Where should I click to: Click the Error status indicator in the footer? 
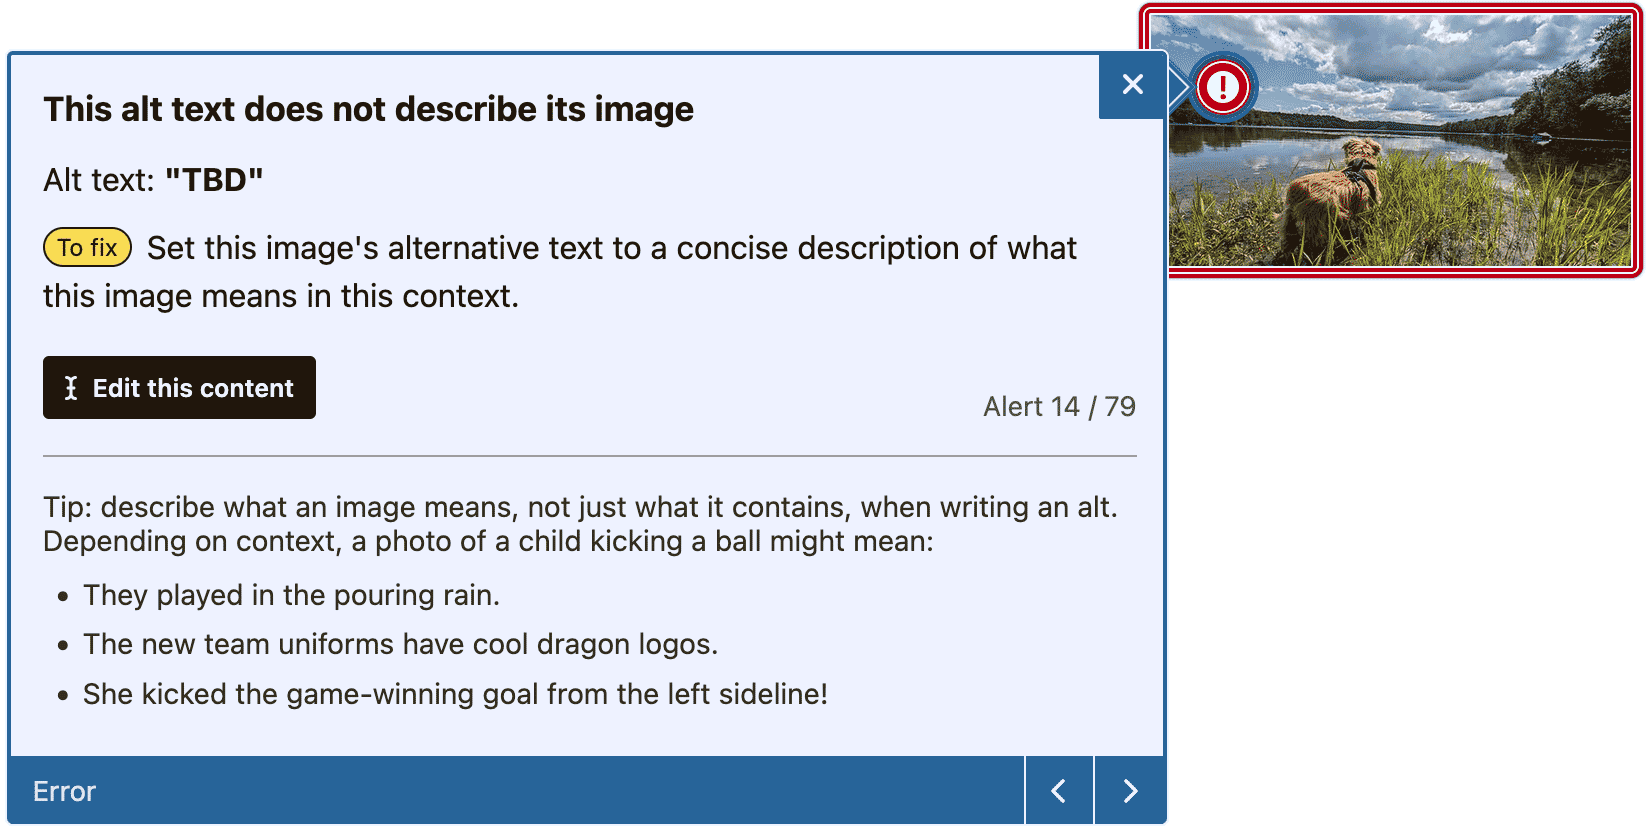coord(64,791)
